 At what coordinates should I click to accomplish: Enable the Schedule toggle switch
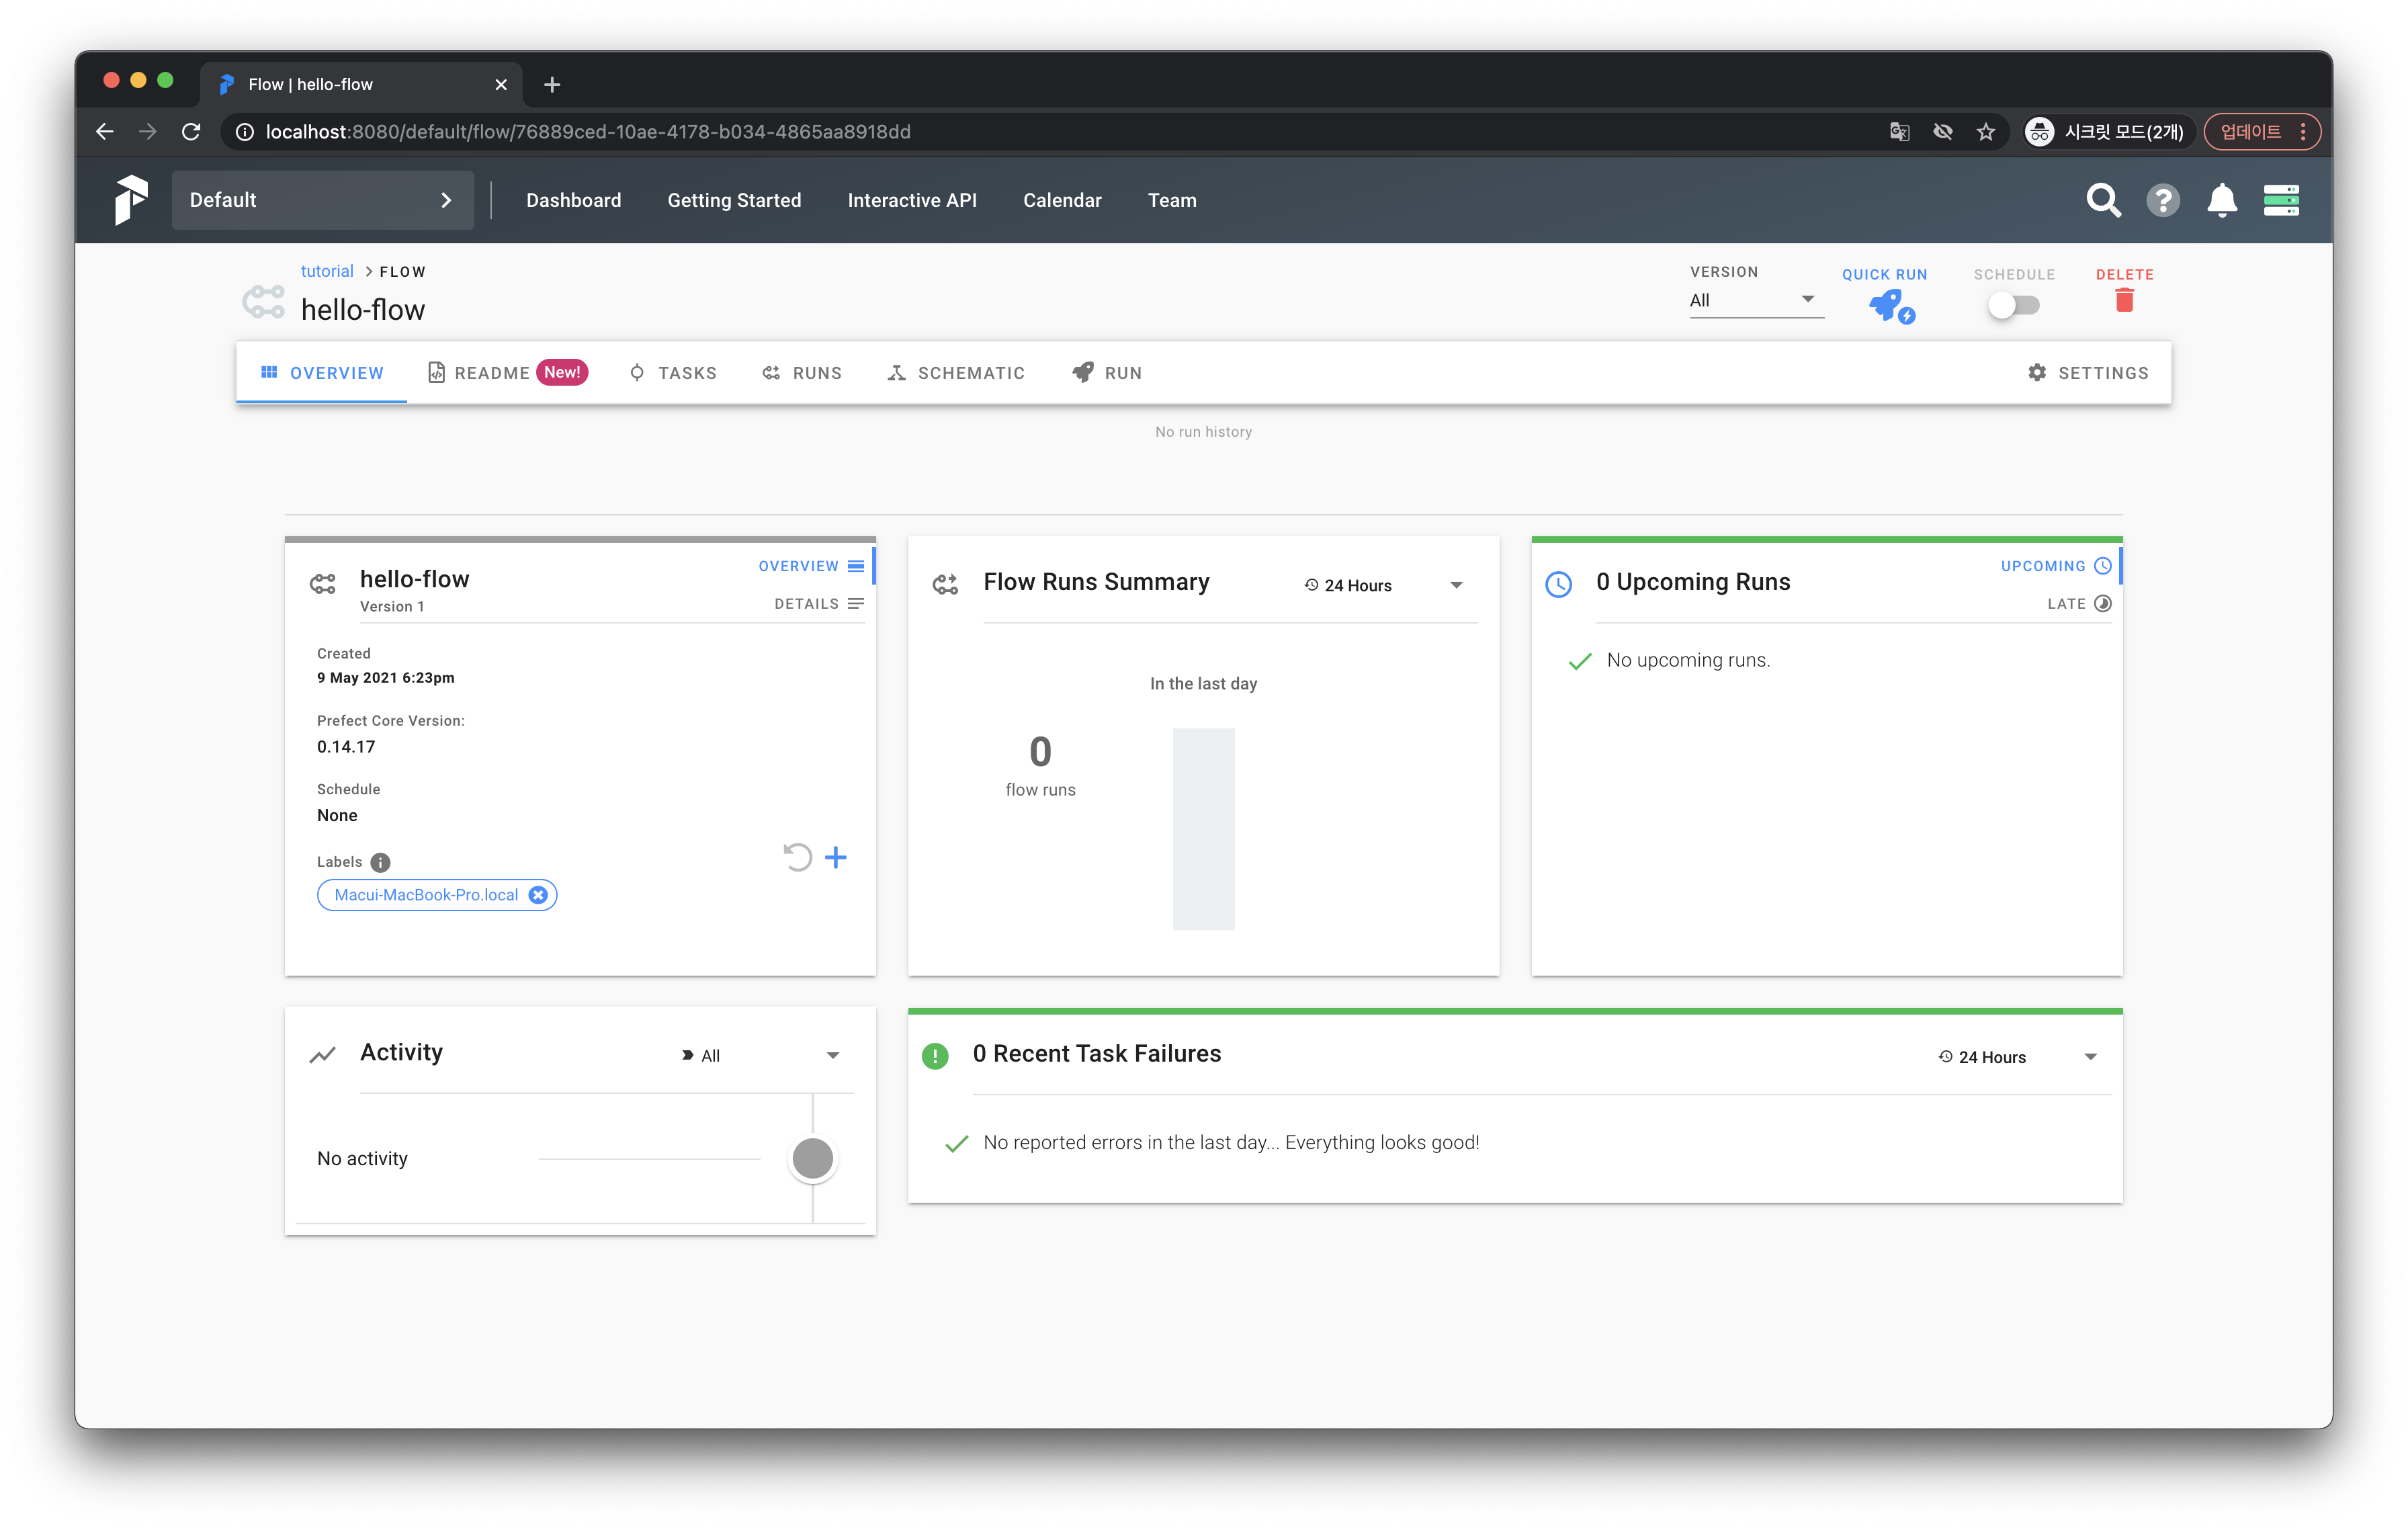pos(2012,305)
